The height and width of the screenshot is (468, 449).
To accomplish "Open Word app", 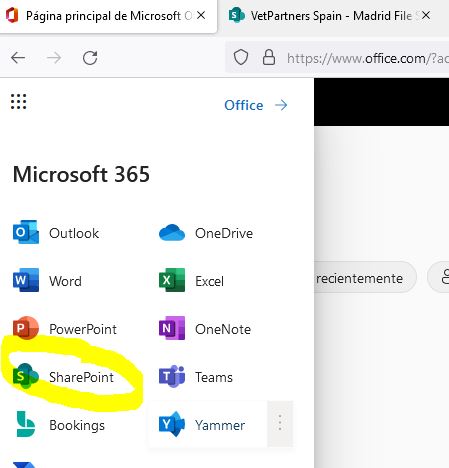I will [x=47, y=280].
